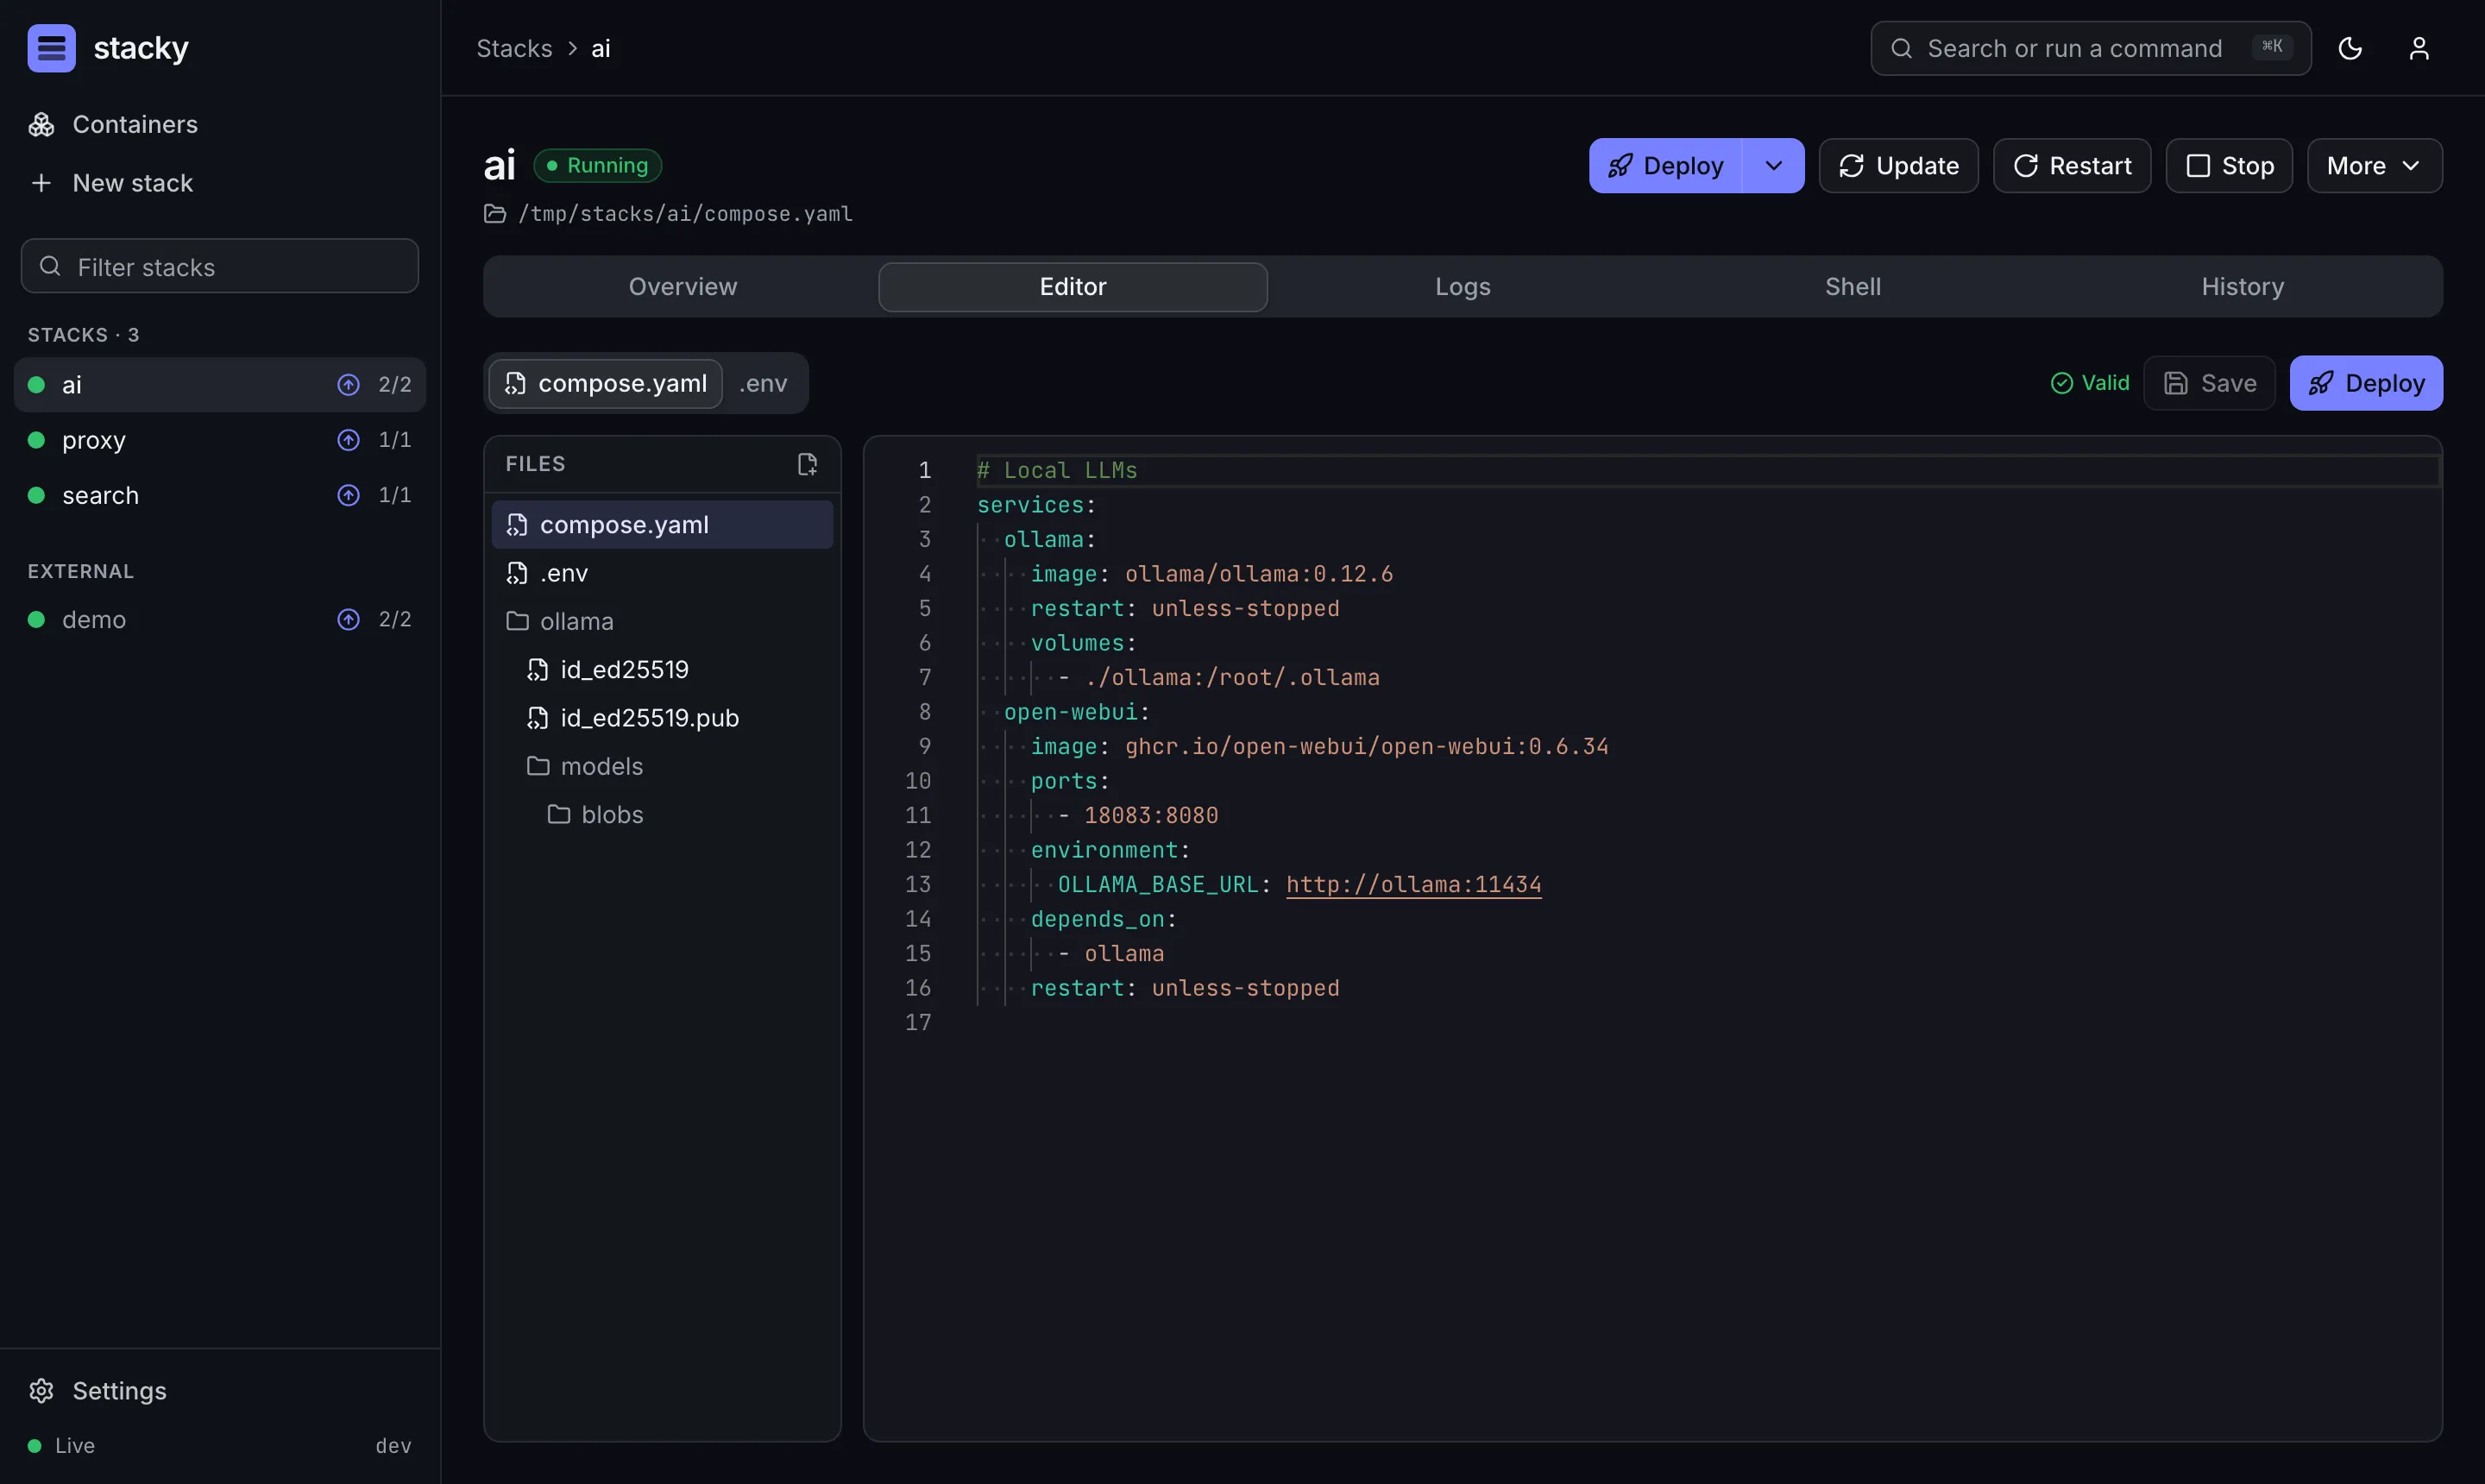Open .env in the file tree
Viewport: 2485px width, 1484px height.
tap(662, 573)
